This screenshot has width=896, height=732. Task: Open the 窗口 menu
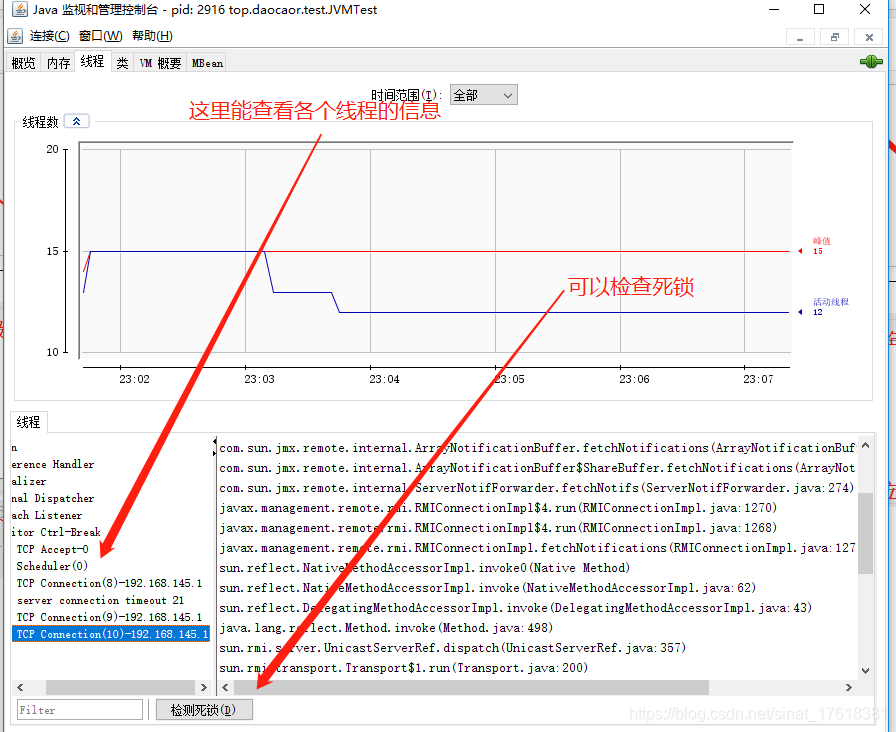pyautogui.click(x=101, y=36)
